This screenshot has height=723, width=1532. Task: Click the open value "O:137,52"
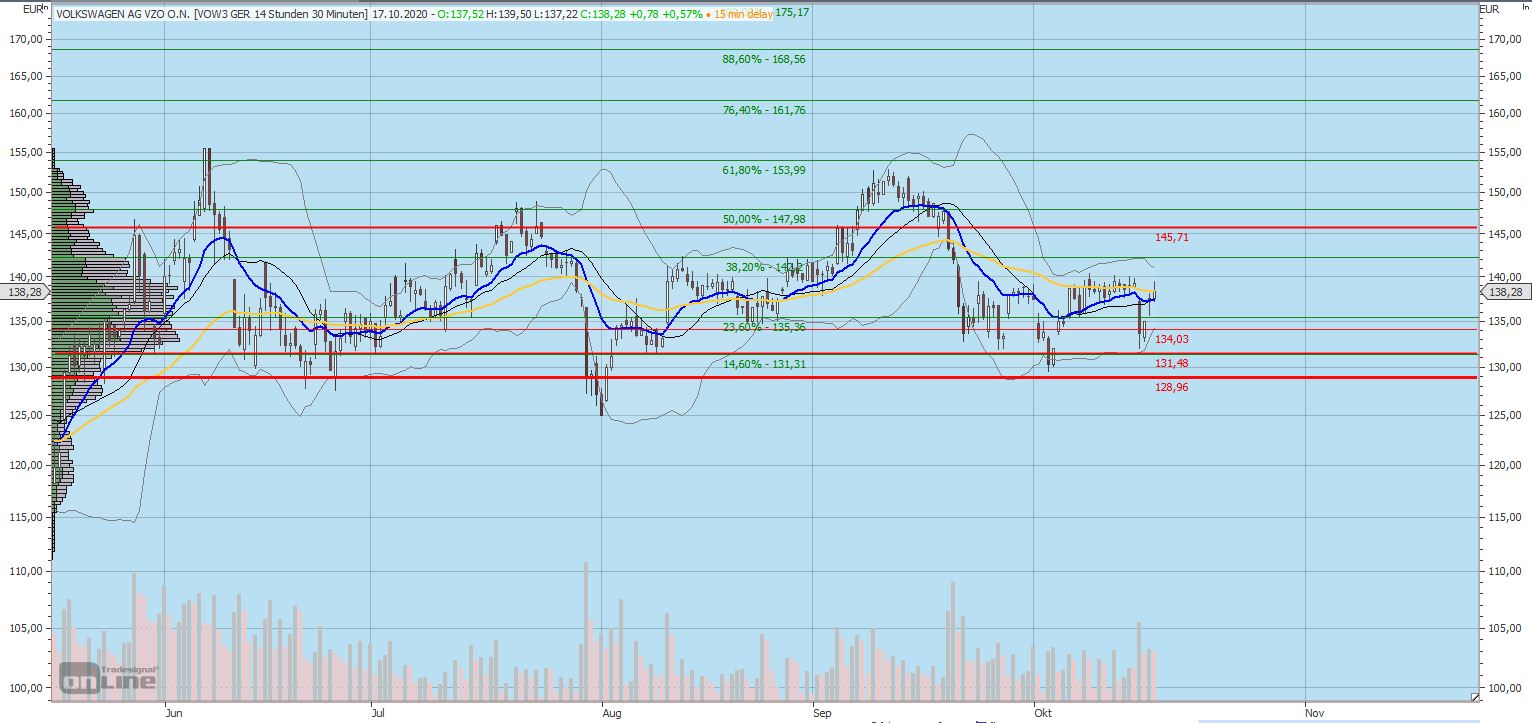pyautogui.click(x=461, y=14)
